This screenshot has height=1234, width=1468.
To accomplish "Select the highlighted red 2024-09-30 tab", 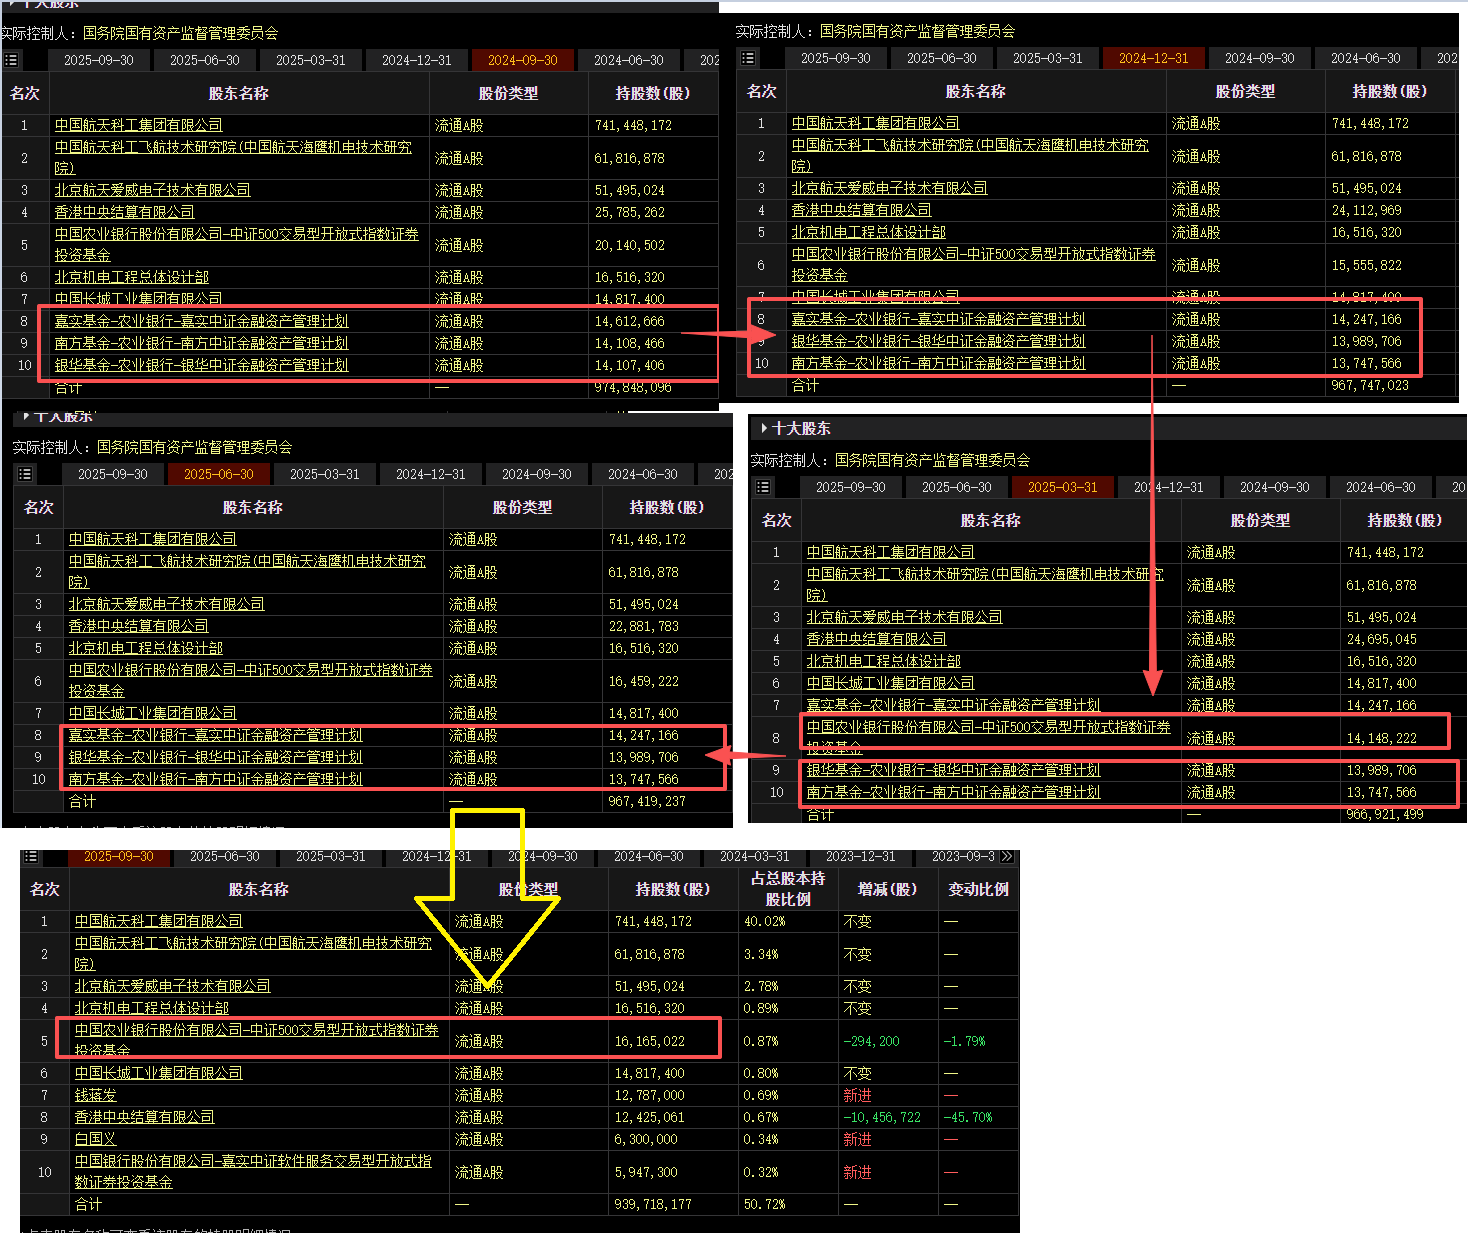I will tap(523, 60).
